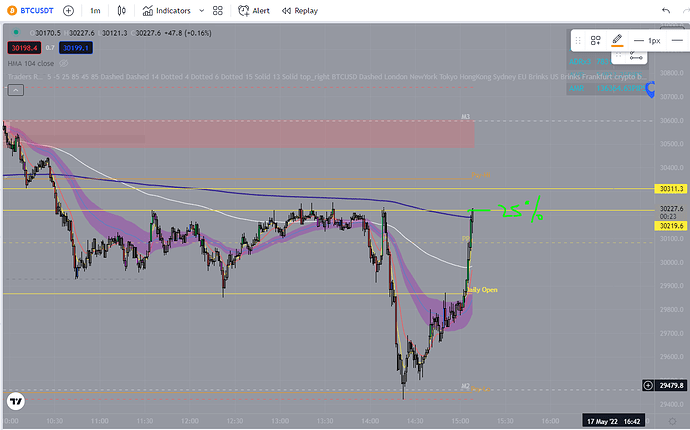Select the Psy-Hi level label
The width and height of the screenshot is (690, 430).
481,175
